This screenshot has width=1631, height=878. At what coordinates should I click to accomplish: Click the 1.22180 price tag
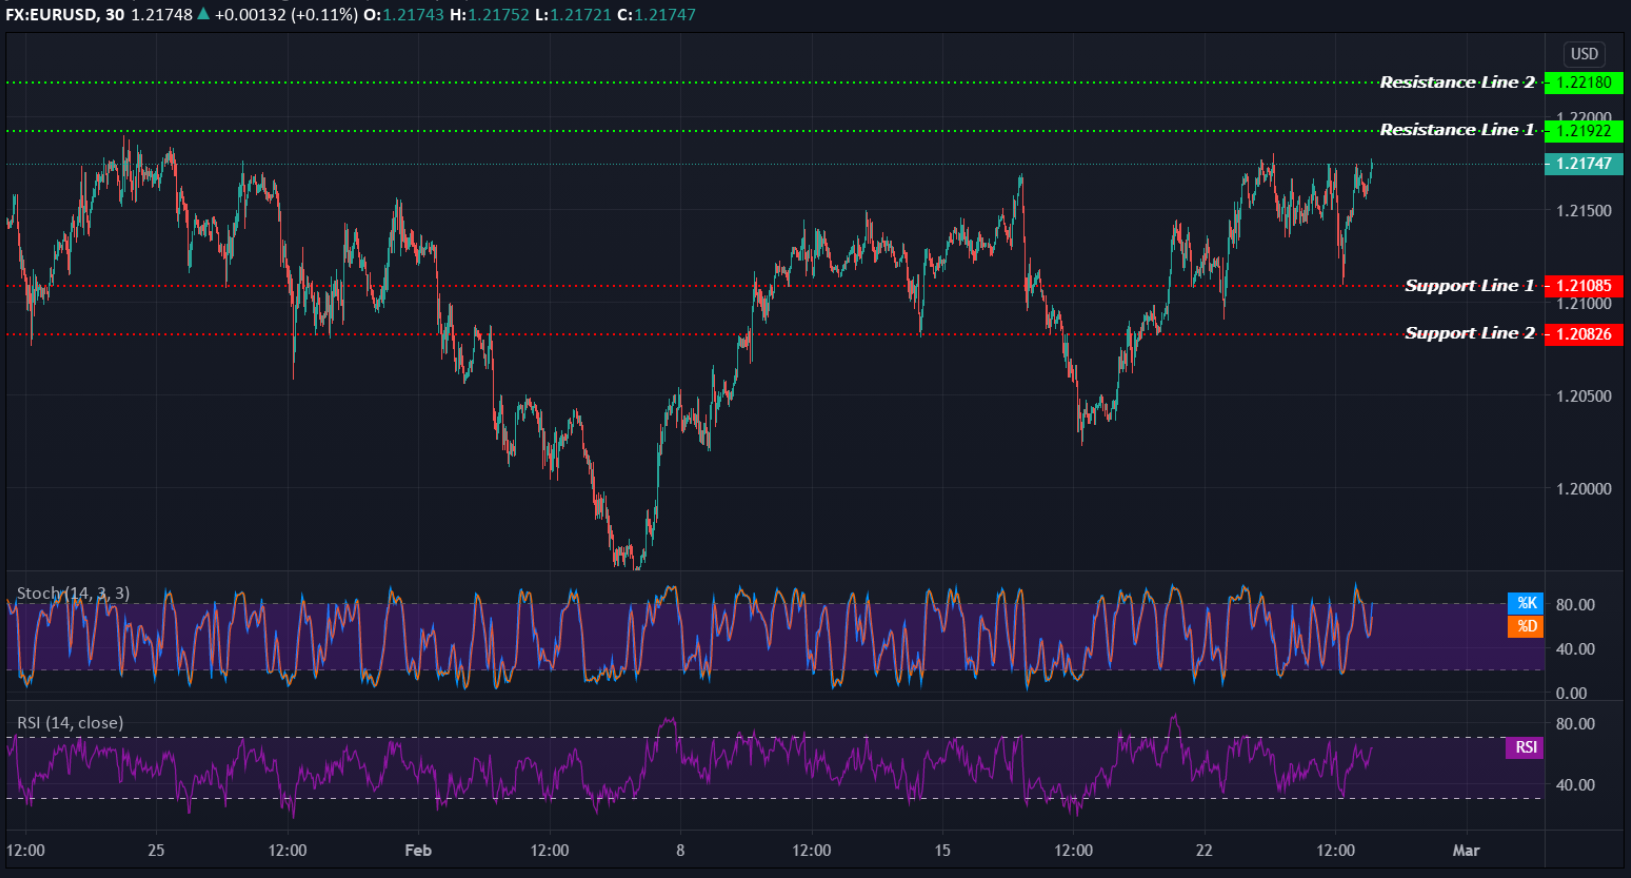[1584, 82]
